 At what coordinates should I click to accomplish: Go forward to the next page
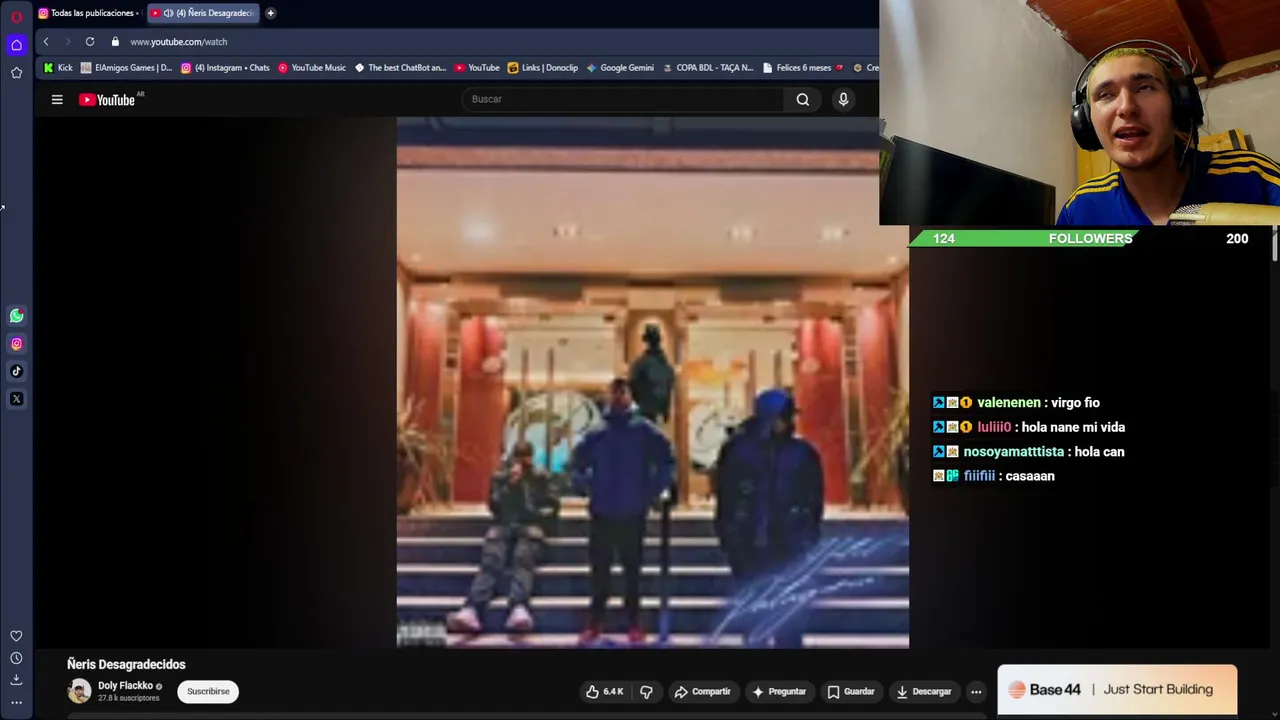click(x=67, y=42)
